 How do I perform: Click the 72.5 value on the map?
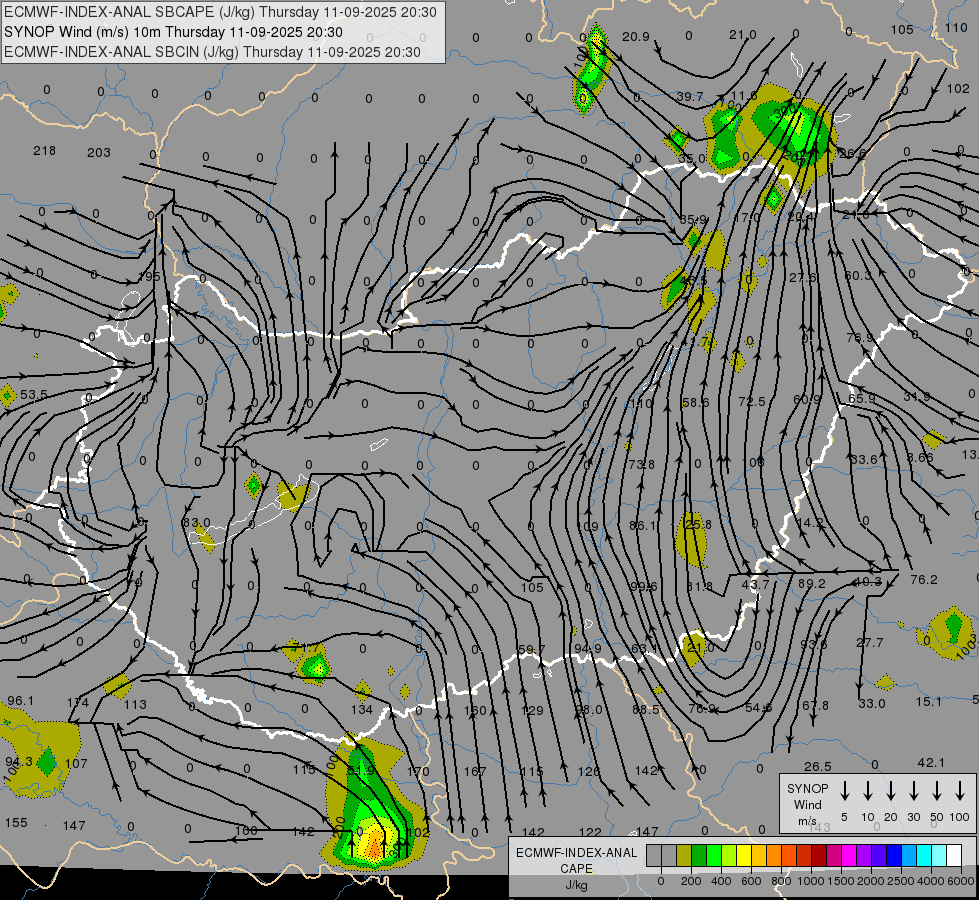pyautogui.click(x=752, y=402)
